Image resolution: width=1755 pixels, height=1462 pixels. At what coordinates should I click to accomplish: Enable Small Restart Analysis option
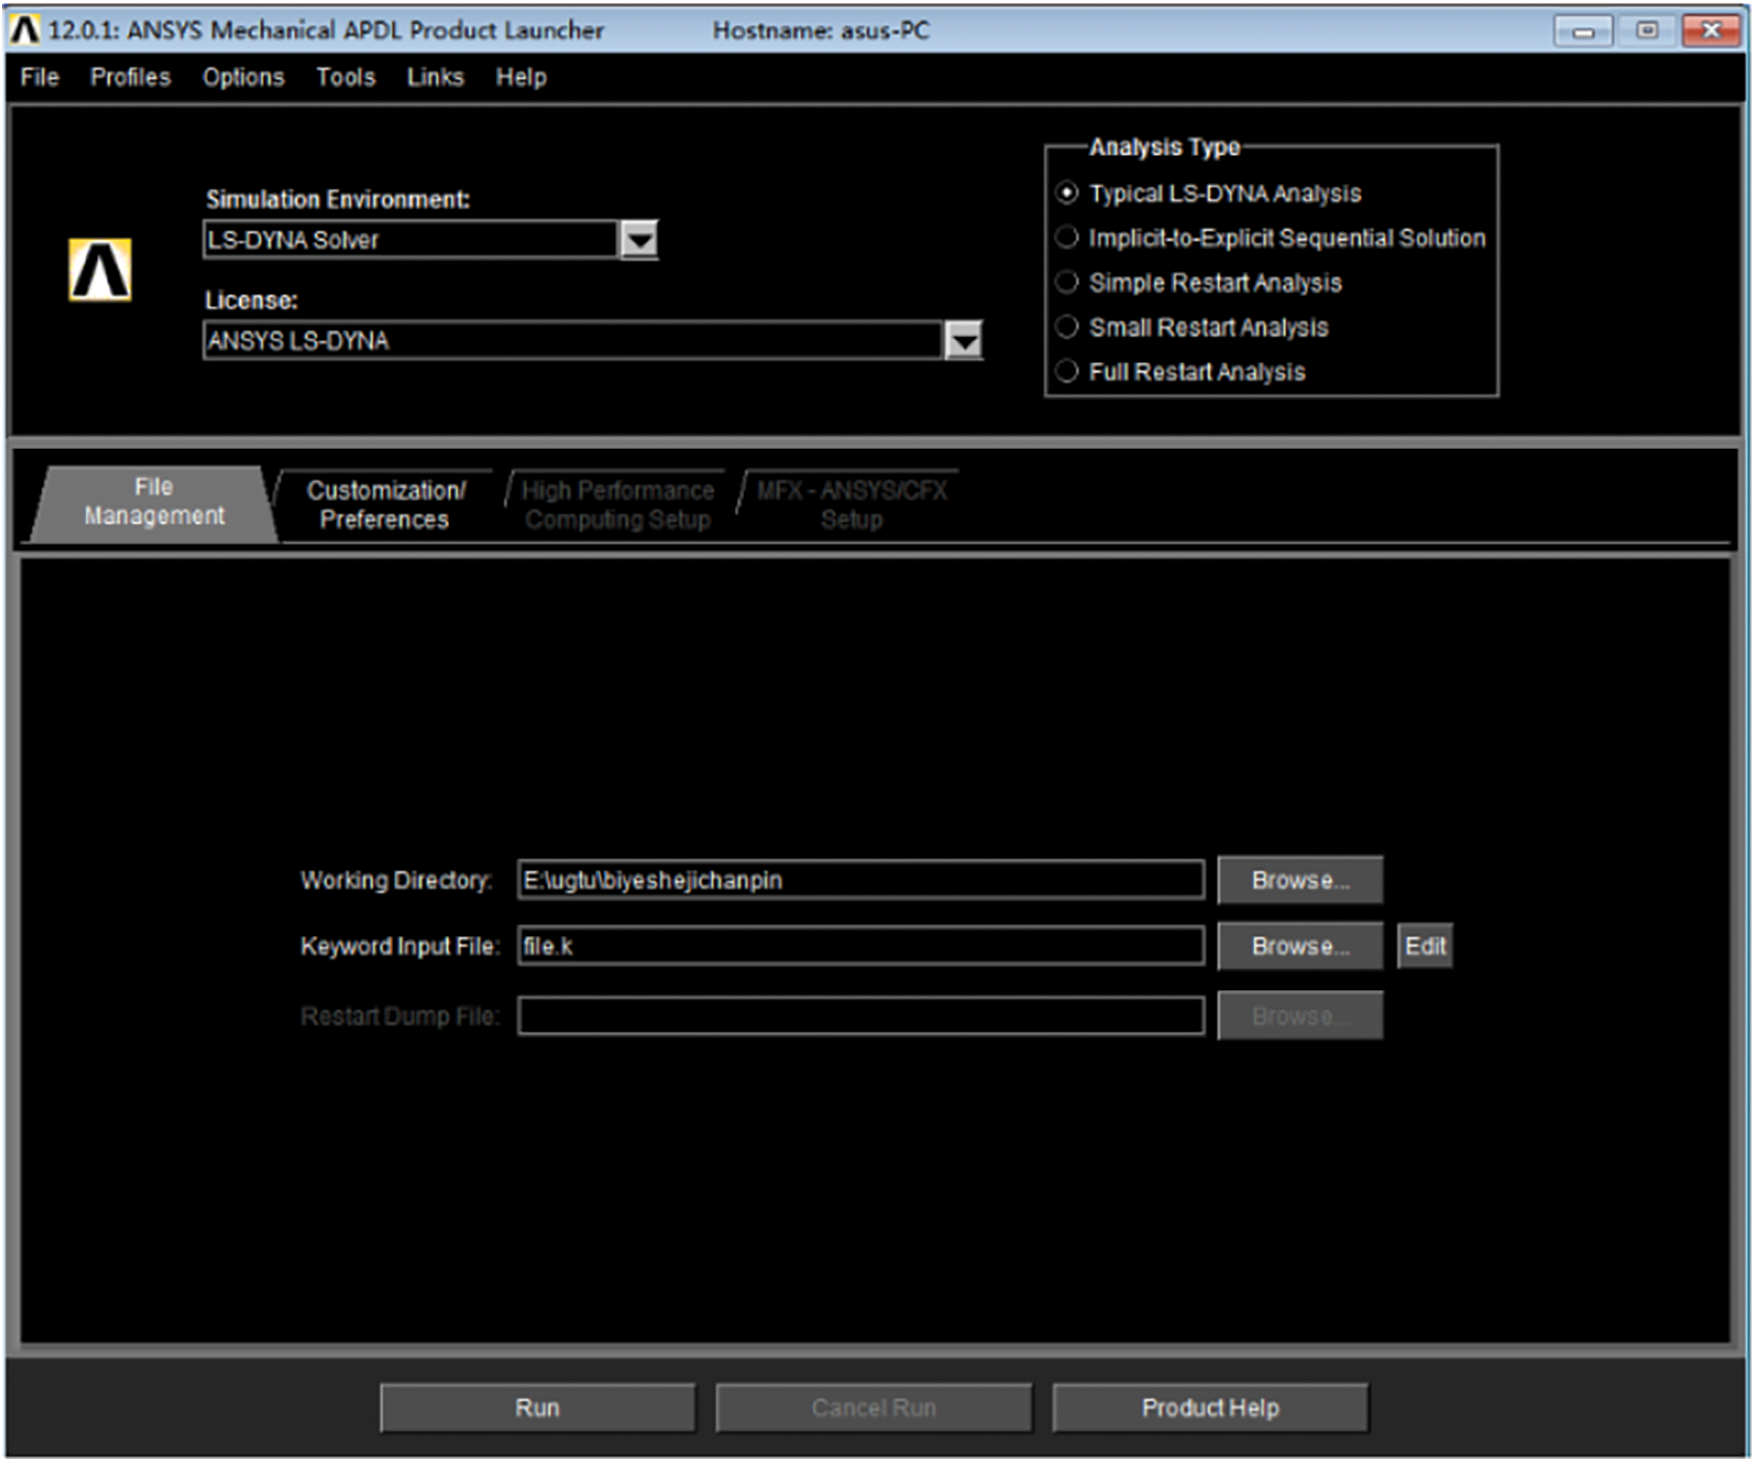pos(1067,327)
